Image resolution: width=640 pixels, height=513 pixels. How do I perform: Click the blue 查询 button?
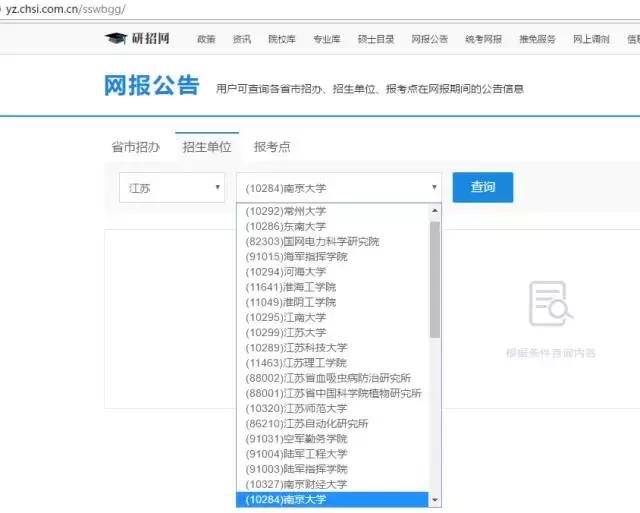pos(483,187)
